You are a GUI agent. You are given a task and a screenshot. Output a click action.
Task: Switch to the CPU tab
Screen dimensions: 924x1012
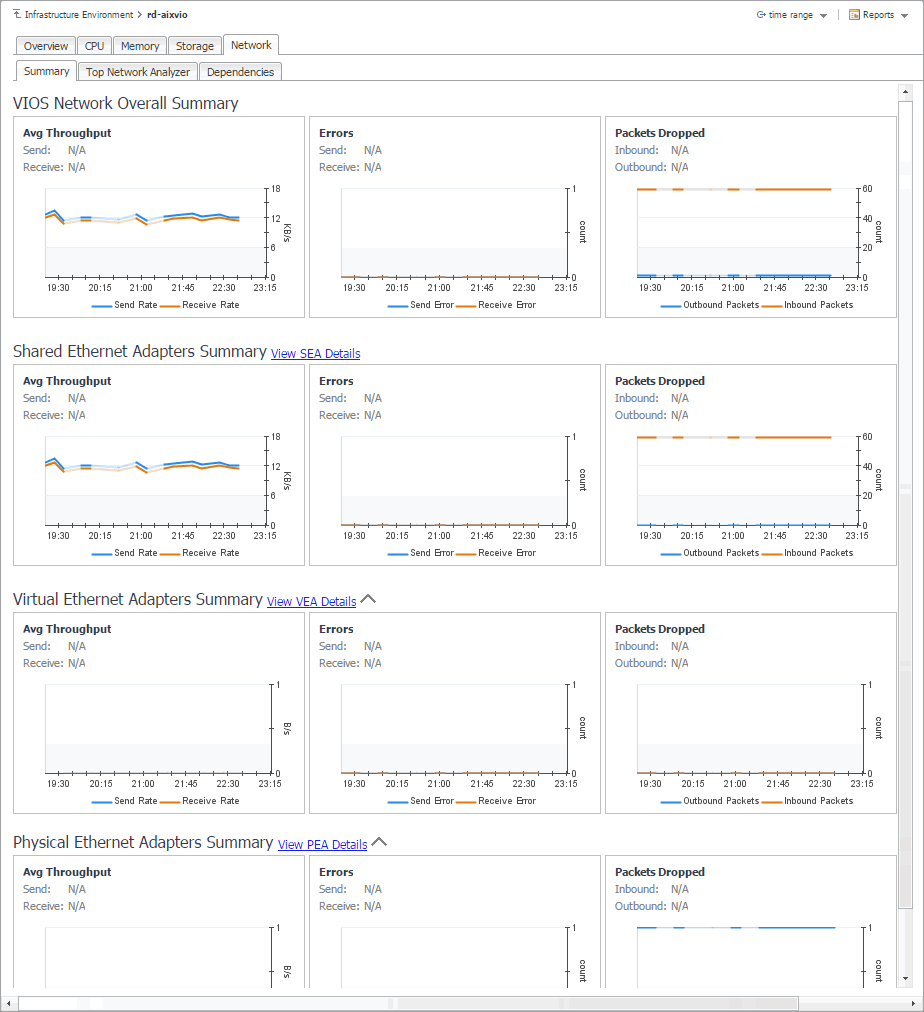[94, 46]
